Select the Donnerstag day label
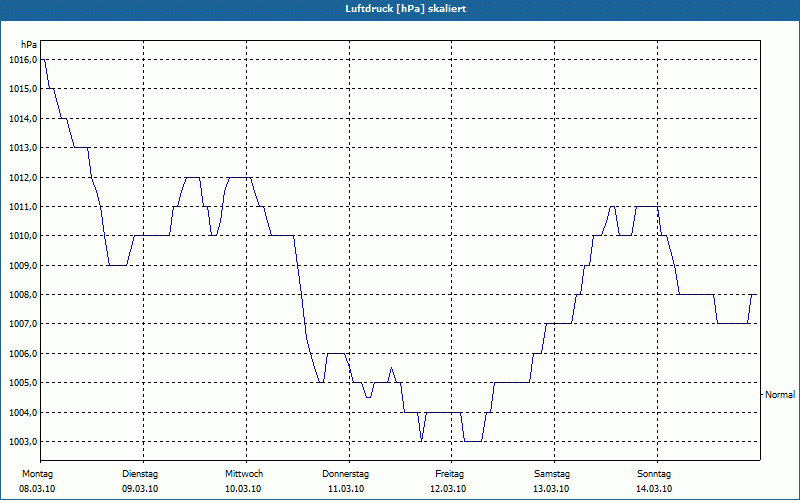The height and width of the screenshot is (500, 800). pyautogui.click(x=345, y=474)
